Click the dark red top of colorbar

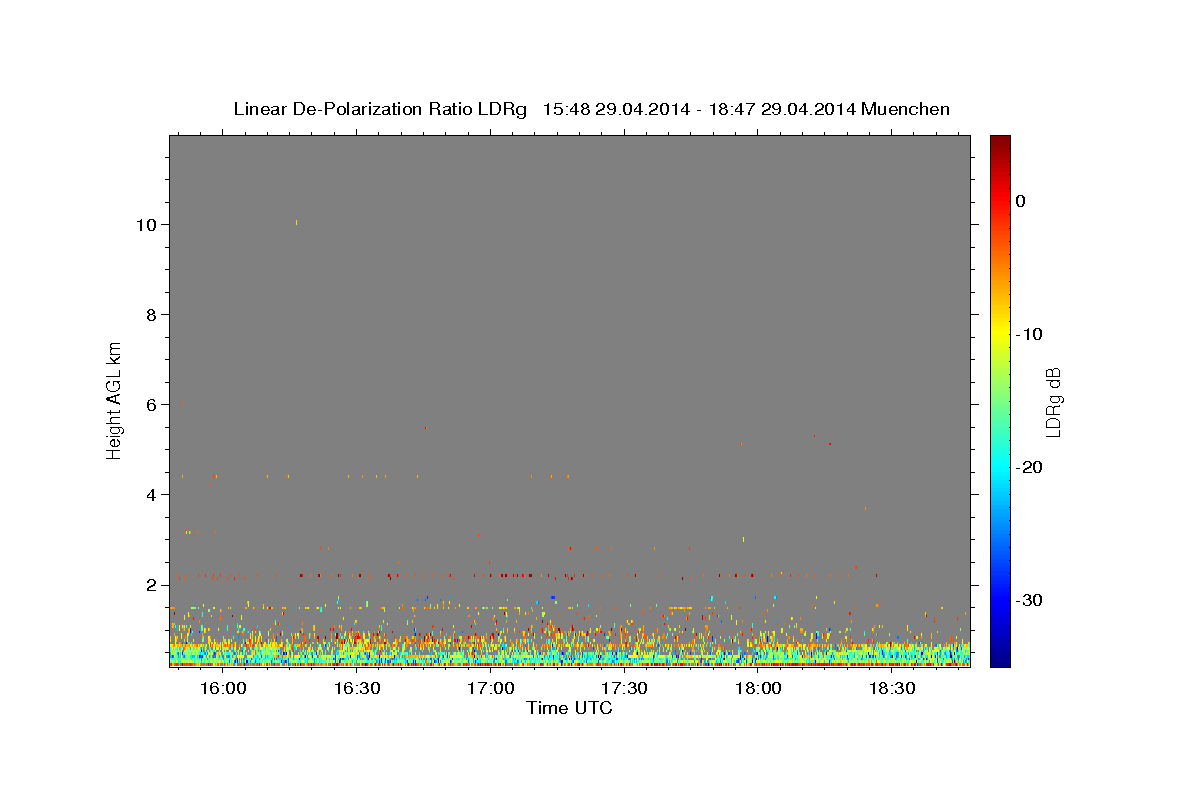coord(1000,143)
